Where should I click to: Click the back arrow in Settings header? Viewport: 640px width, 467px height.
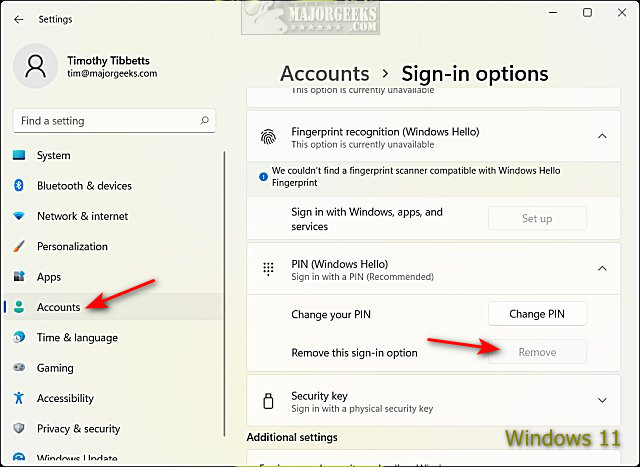(18, 19)
